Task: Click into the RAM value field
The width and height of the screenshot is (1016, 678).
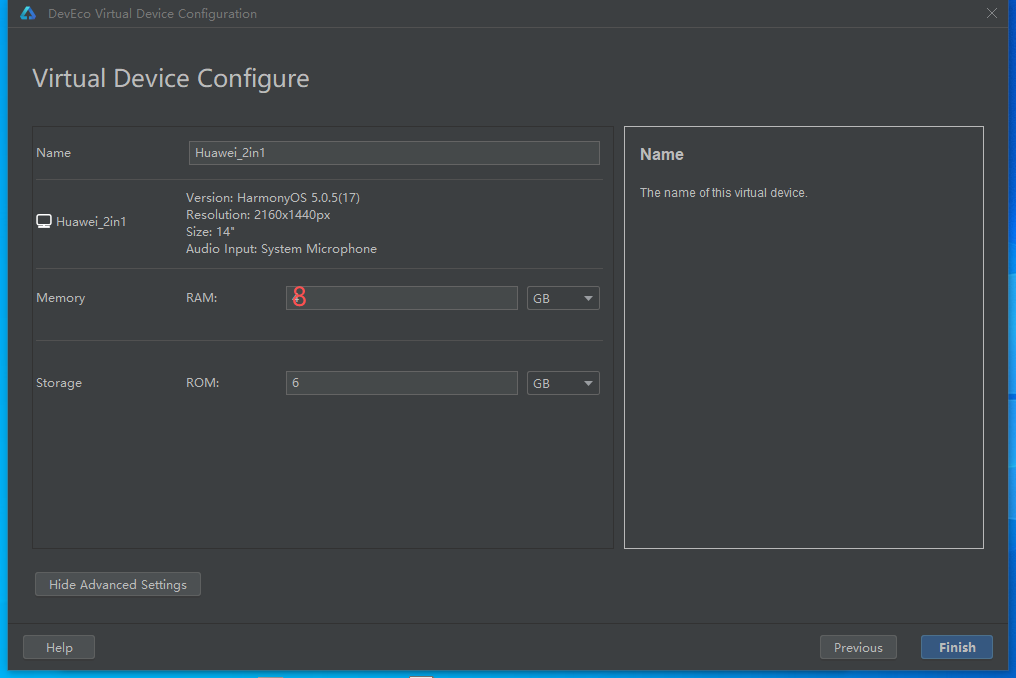Action: [x=402, y=298]
